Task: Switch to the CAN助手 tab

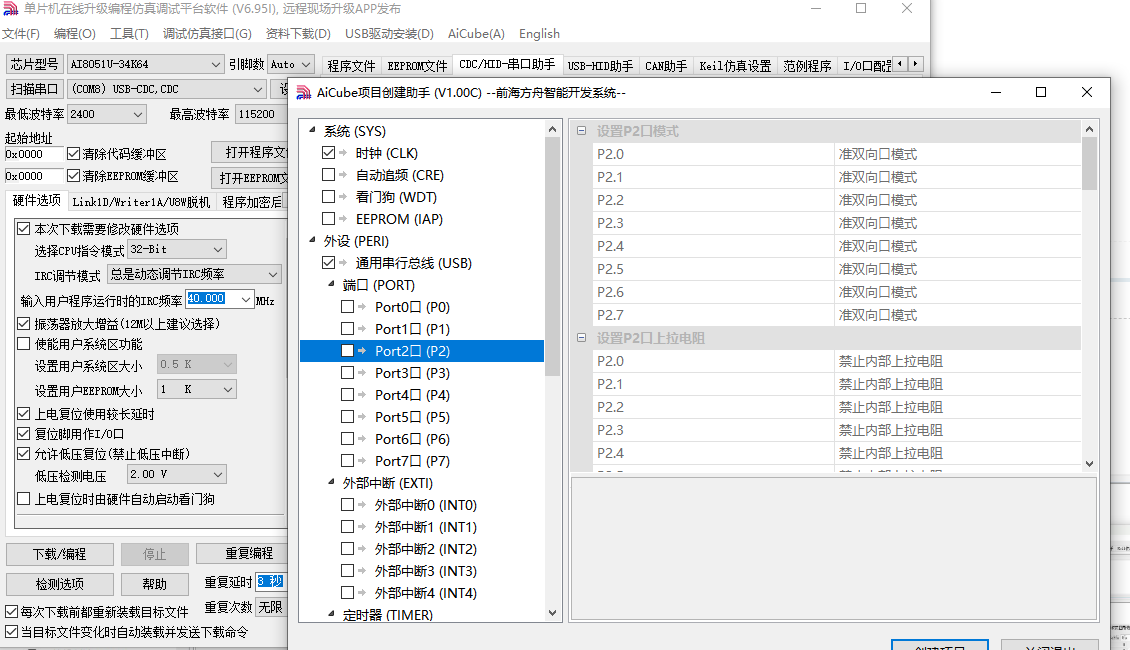Action: pos(666,66)
